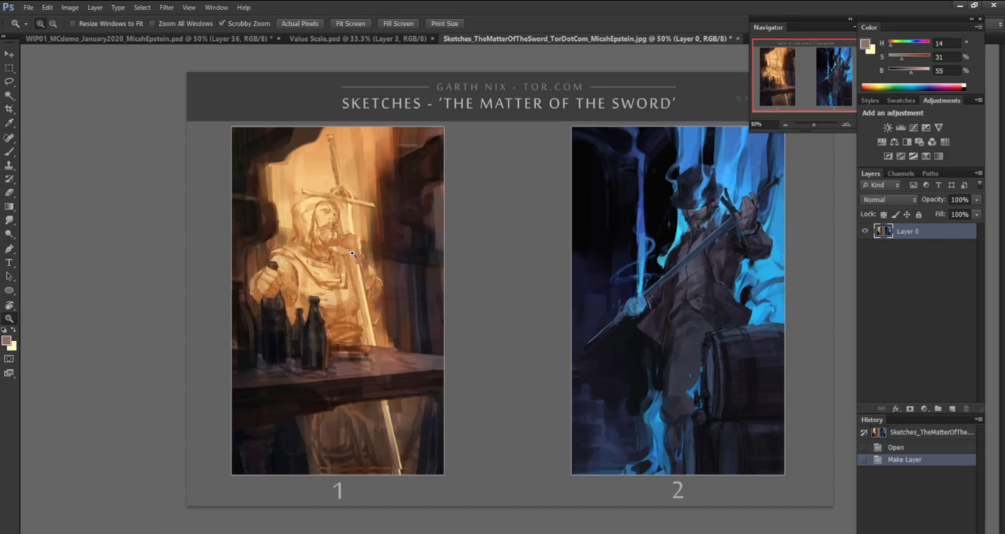Viewport: 1005px width, 534px height.
Task: Select the Dodge tool
Action: click(x=9, y=235)
